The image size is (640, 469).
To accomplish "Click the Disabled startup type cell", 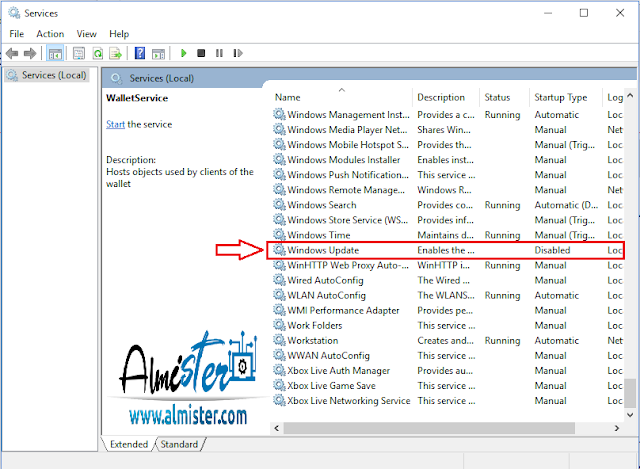I will 552,250.
